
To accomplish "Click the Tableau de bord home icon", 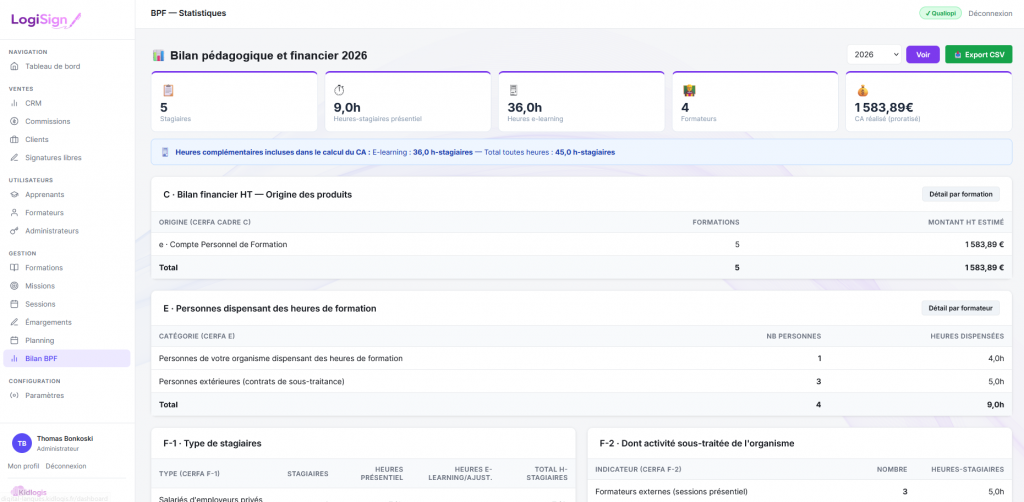I will point(14,66).
